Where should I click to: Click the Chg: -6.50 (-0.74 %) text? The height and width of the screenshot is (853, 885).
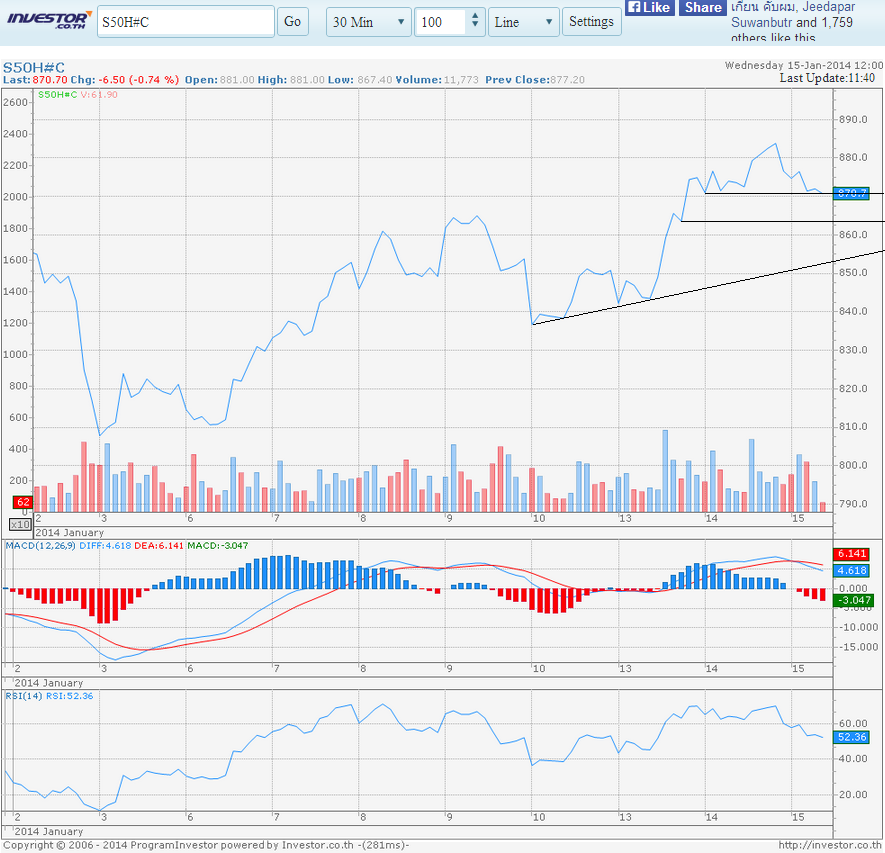pos(125,80)
